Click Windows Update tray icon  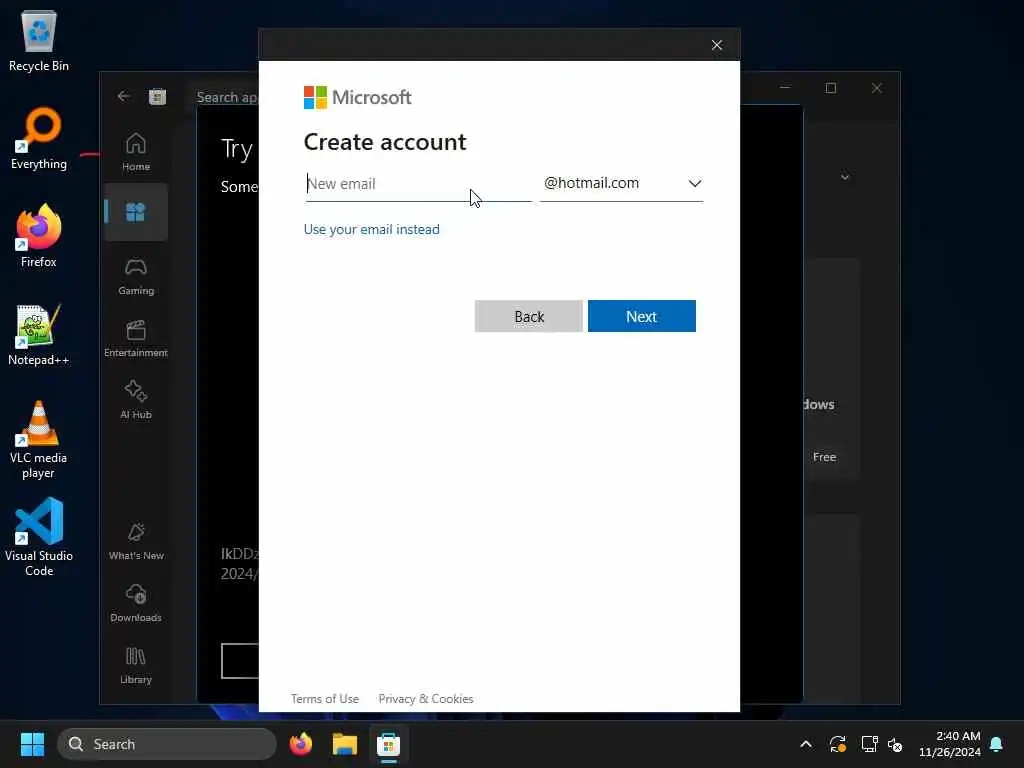(x=838, y=744)
